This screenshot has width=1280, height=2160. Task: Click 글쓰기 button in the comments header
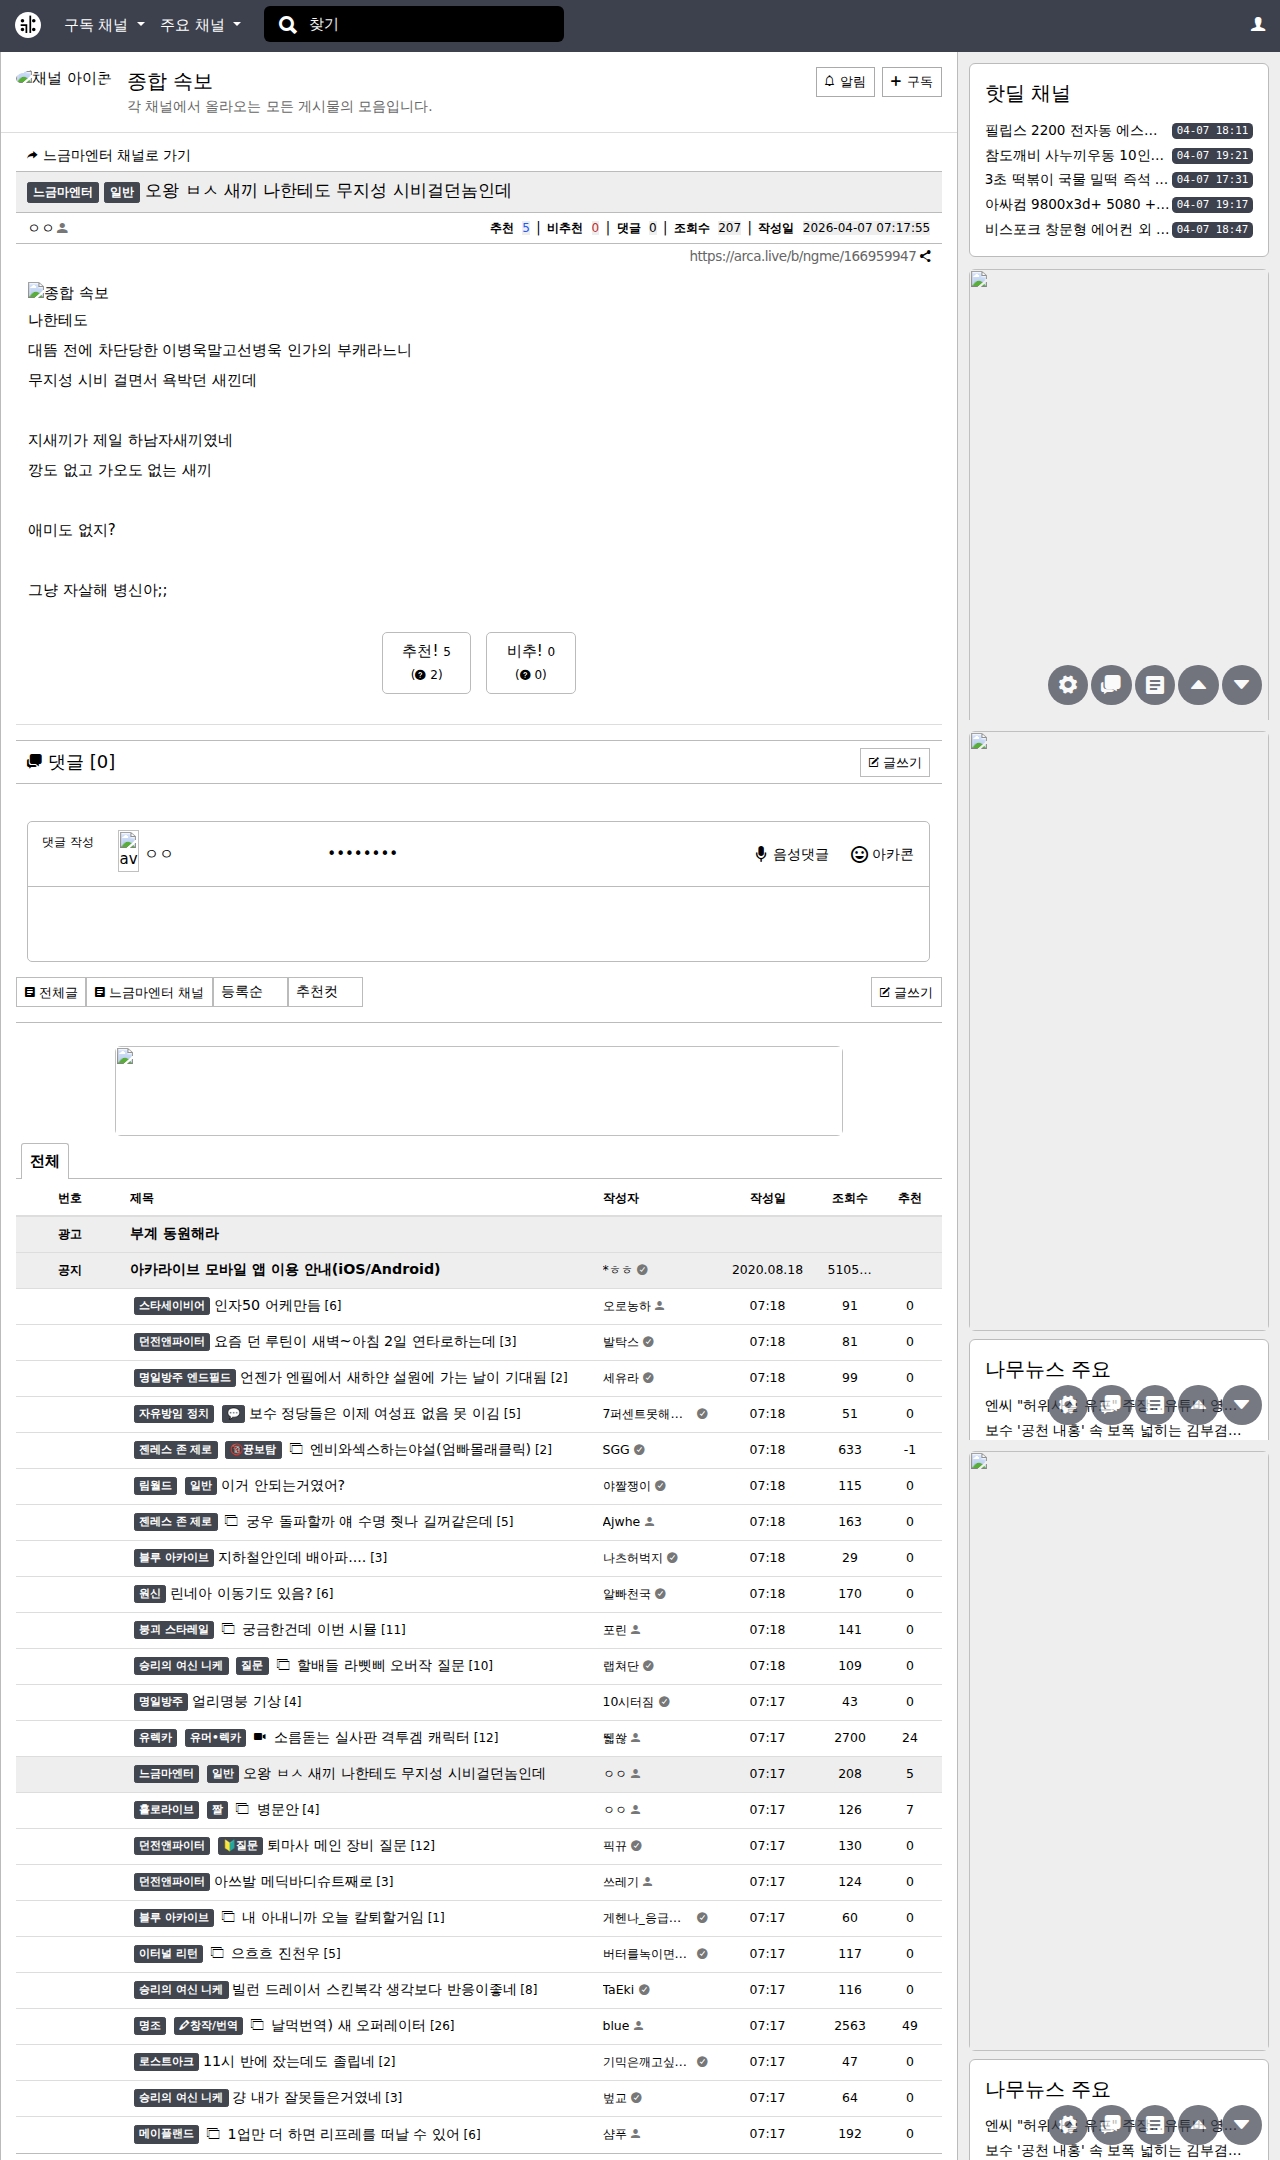coord(895,762)
